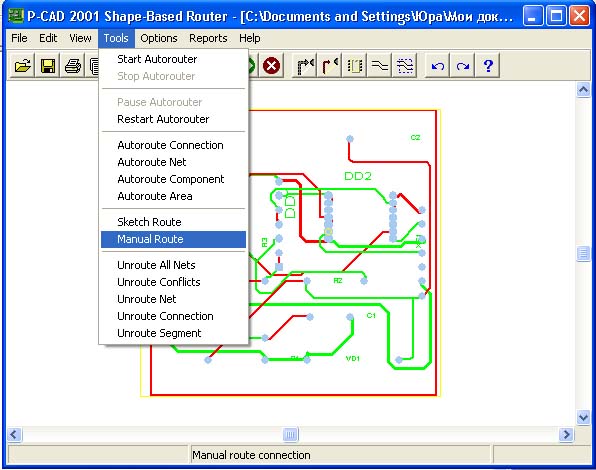Click the Print icon in toolbar
Image resolution: width=596 pixels, height=470 pixels.
coord(72,66)
